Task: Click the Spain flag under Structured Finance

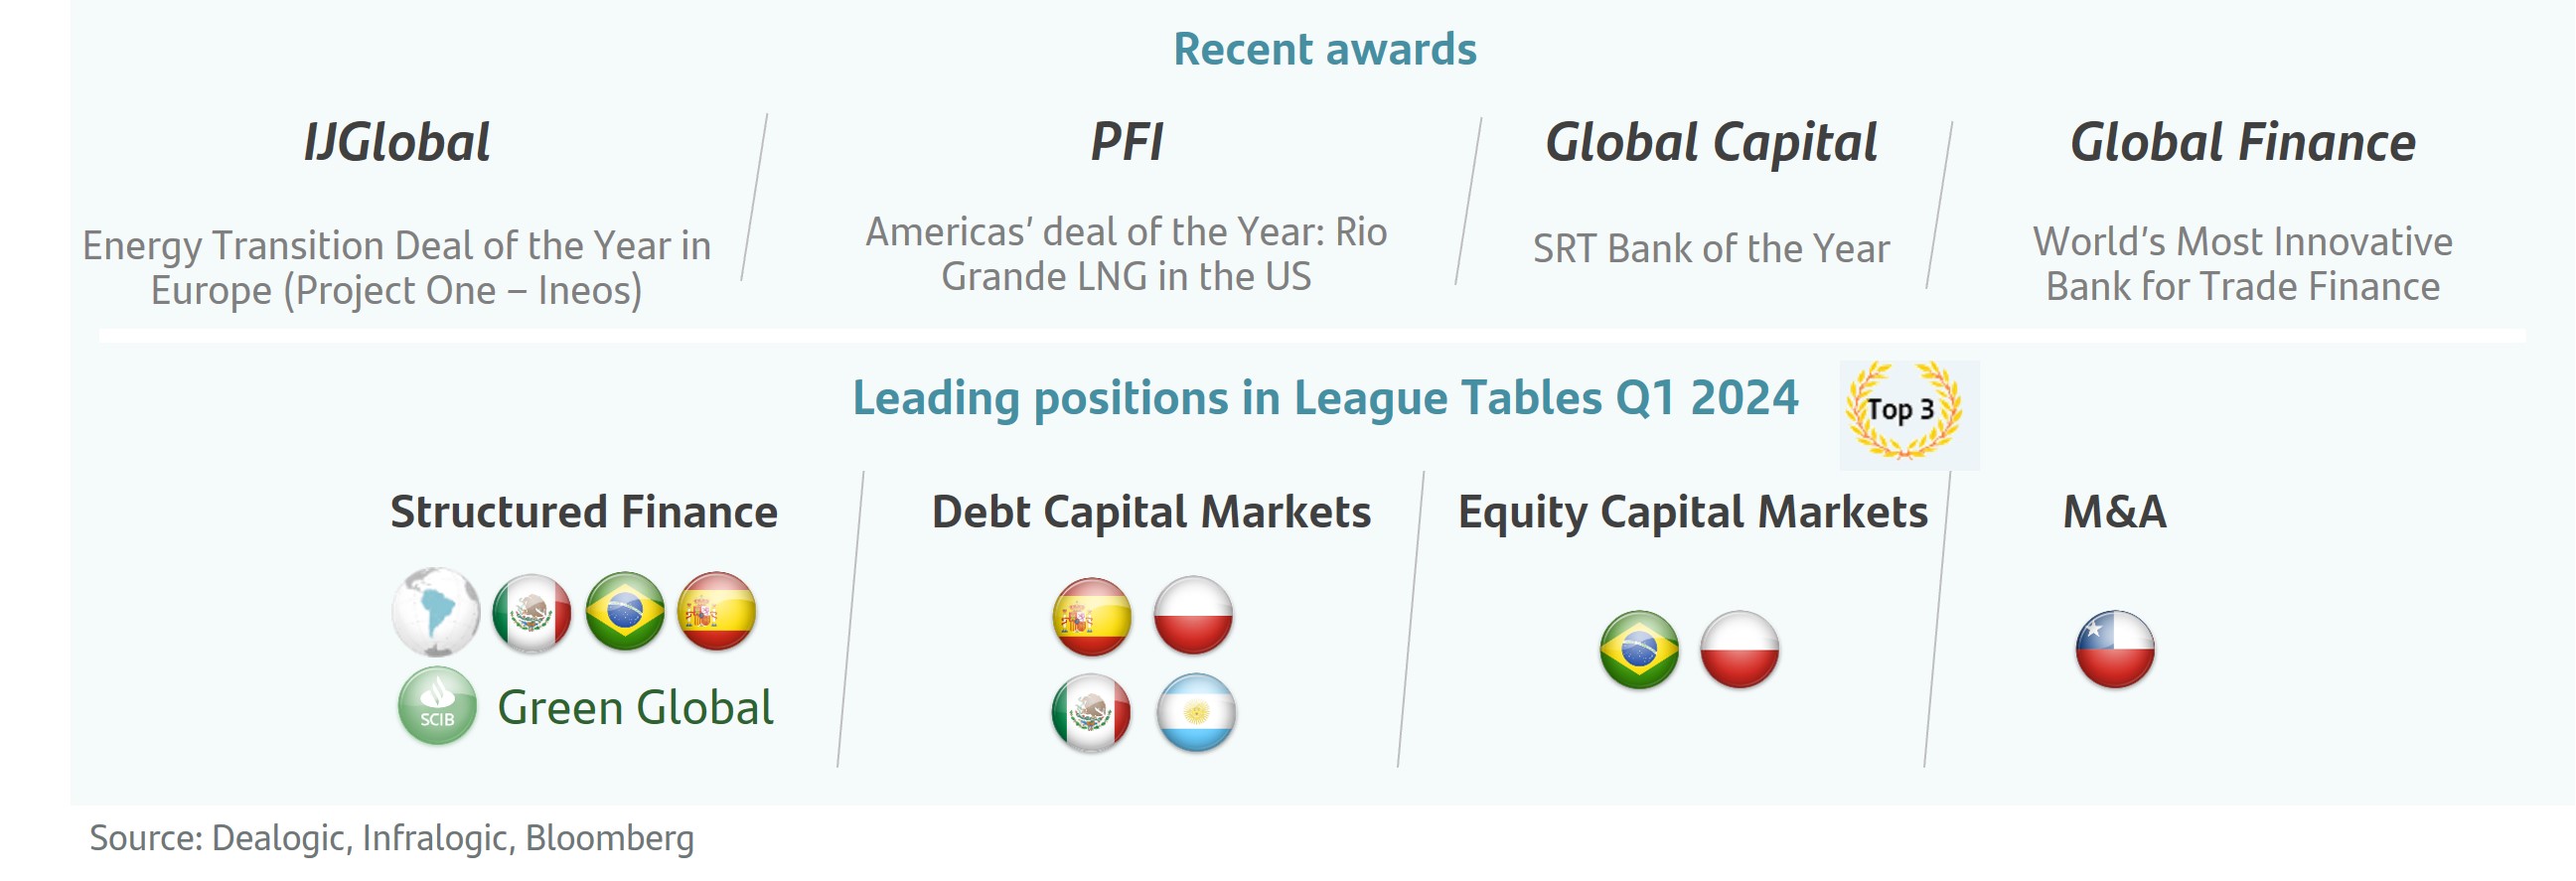Action: coord(717,611)
